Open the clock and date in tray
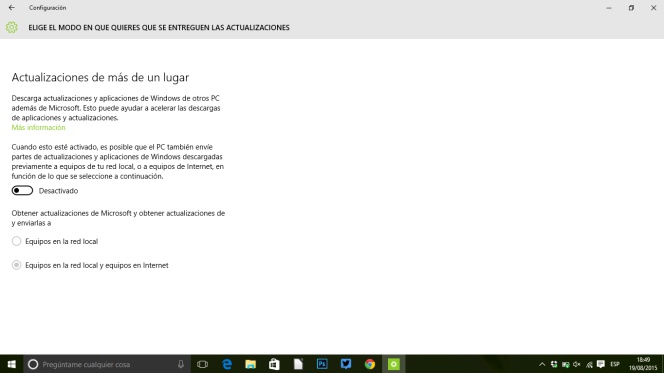This screenshot has width=664, height=373. 643,364
